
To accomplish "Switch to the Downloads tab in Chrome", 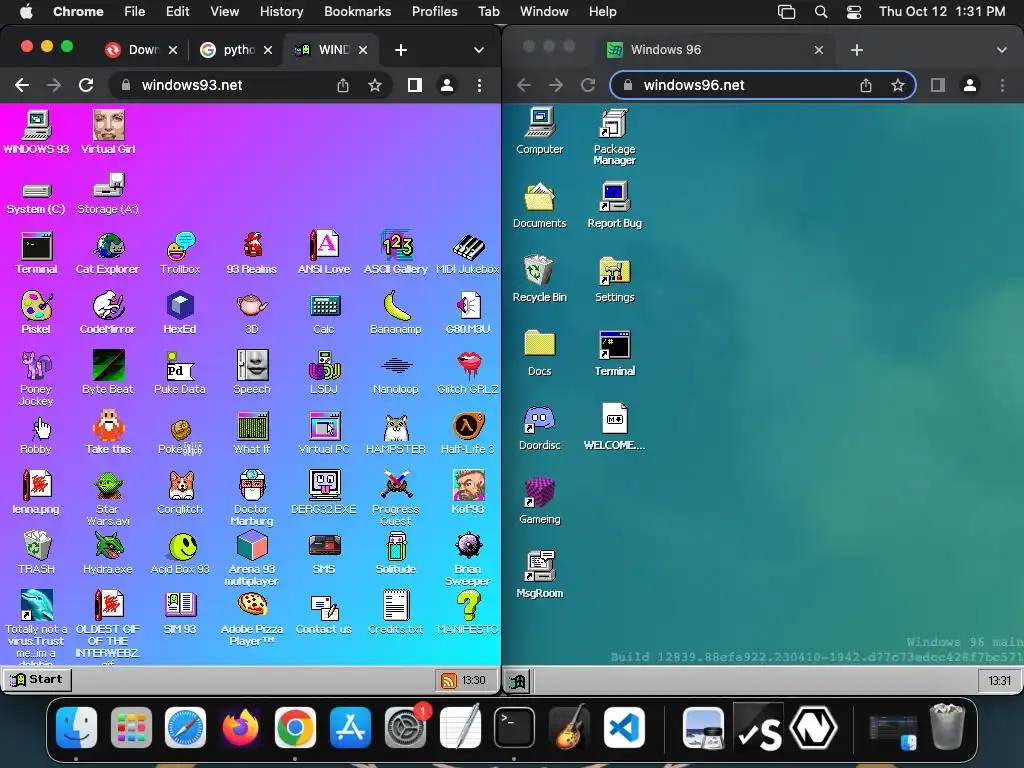I will (142, 50).
